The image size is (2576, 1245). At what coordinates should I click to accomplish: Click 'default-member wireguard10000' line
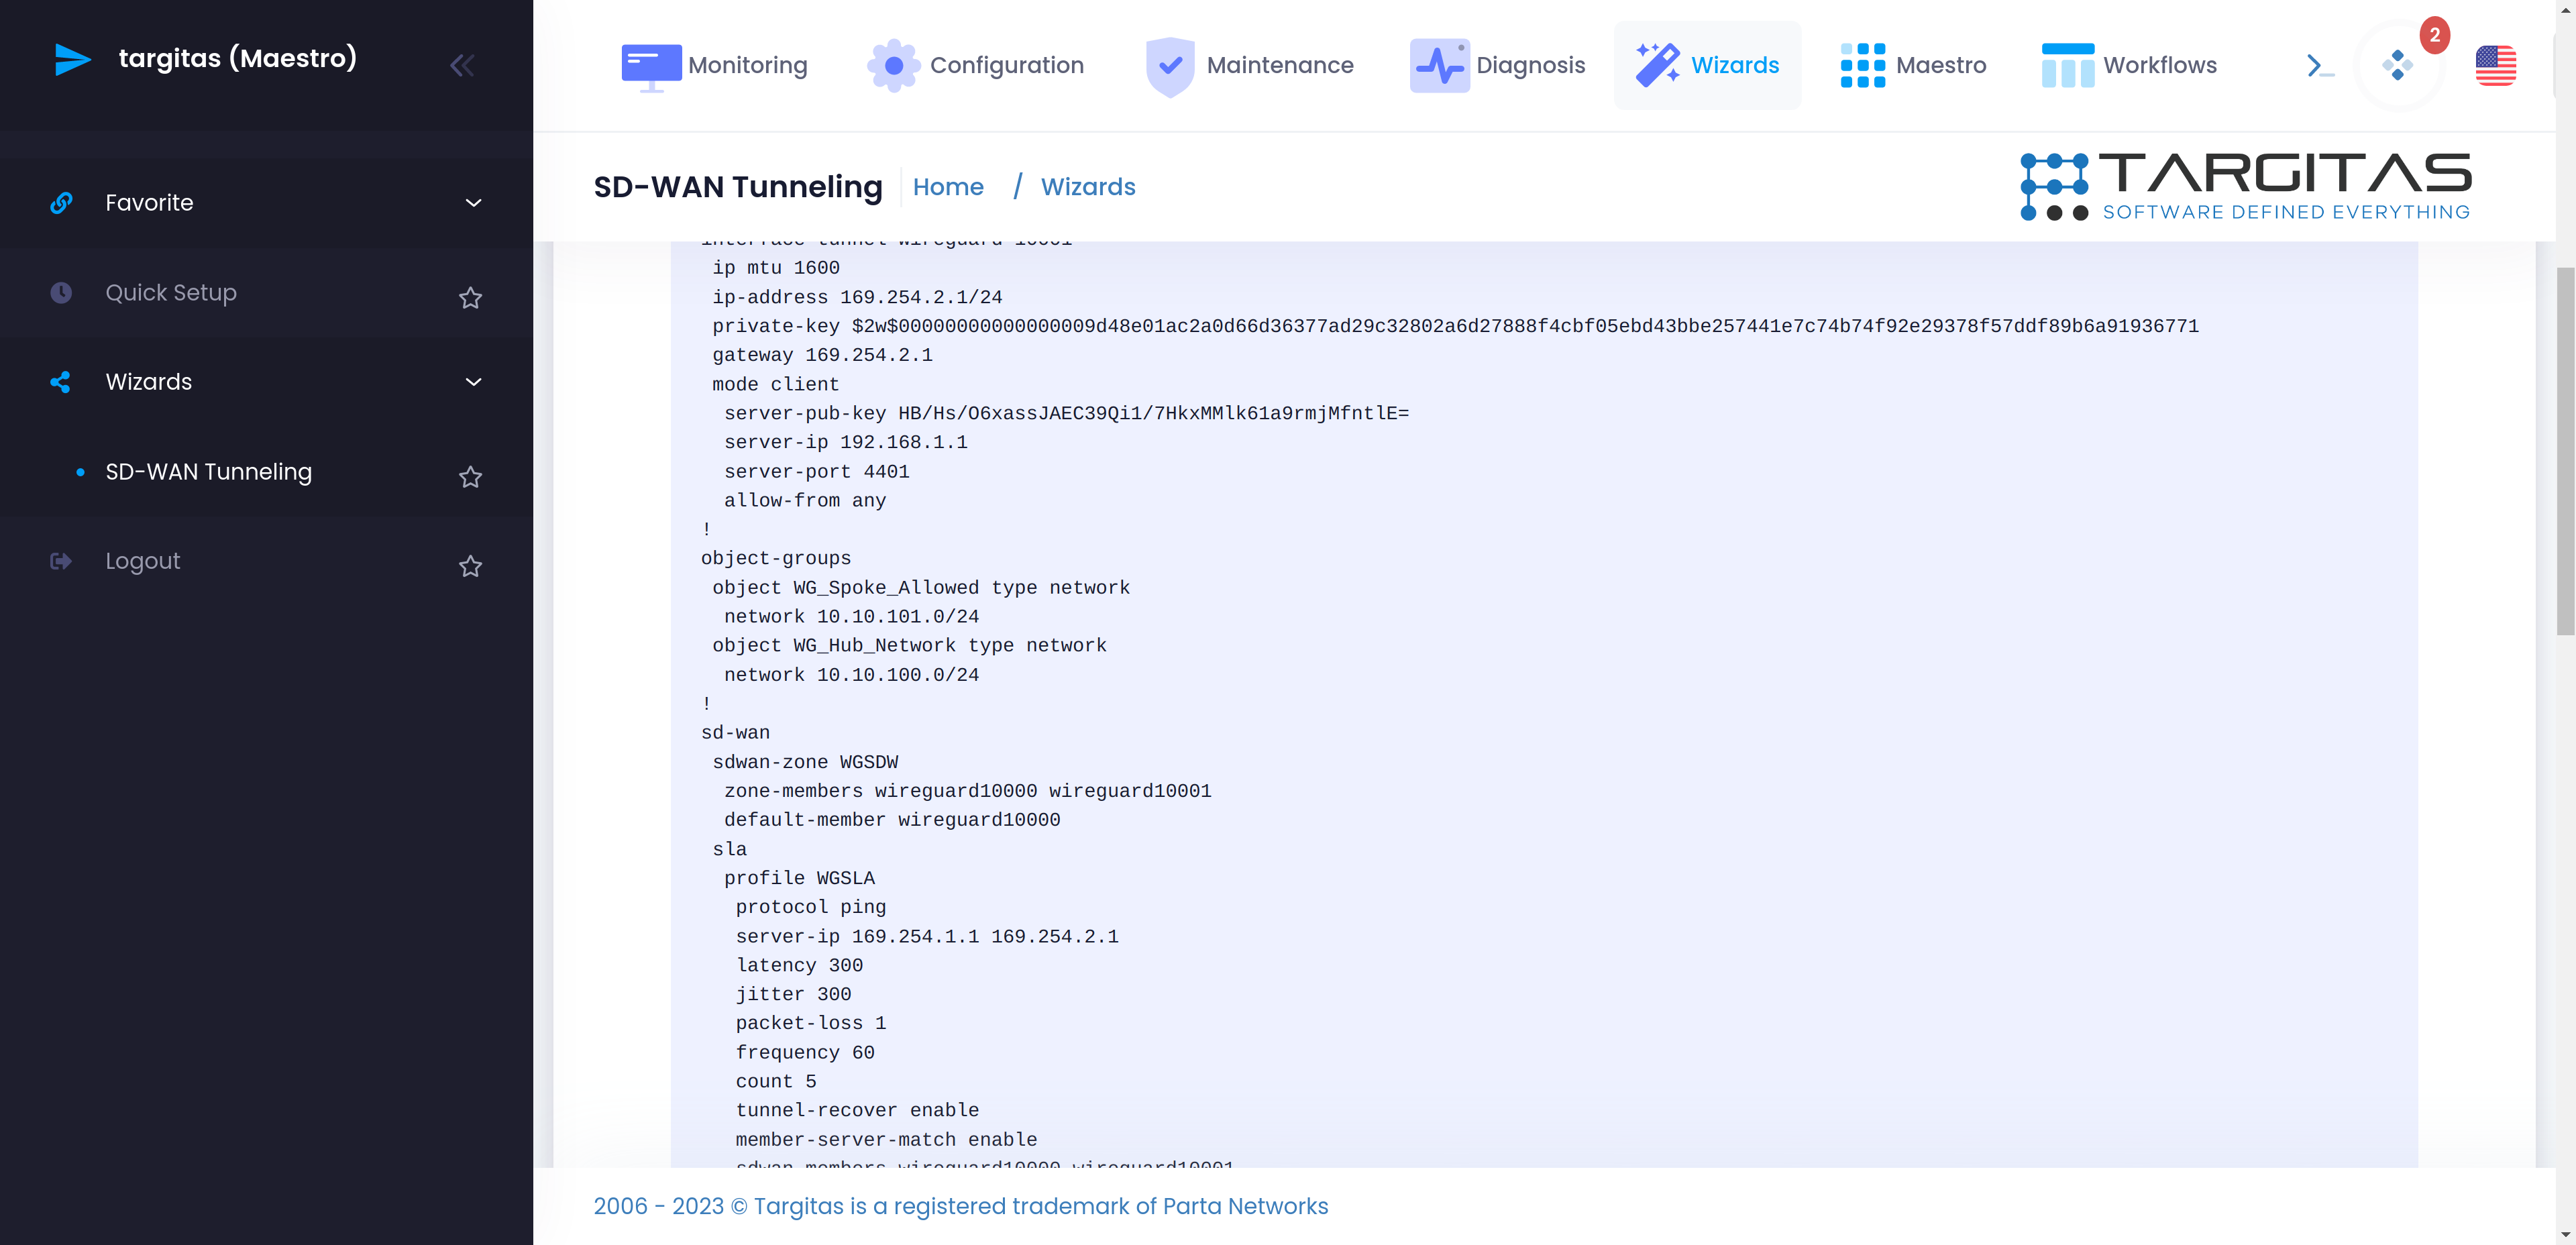coord(892,820)
